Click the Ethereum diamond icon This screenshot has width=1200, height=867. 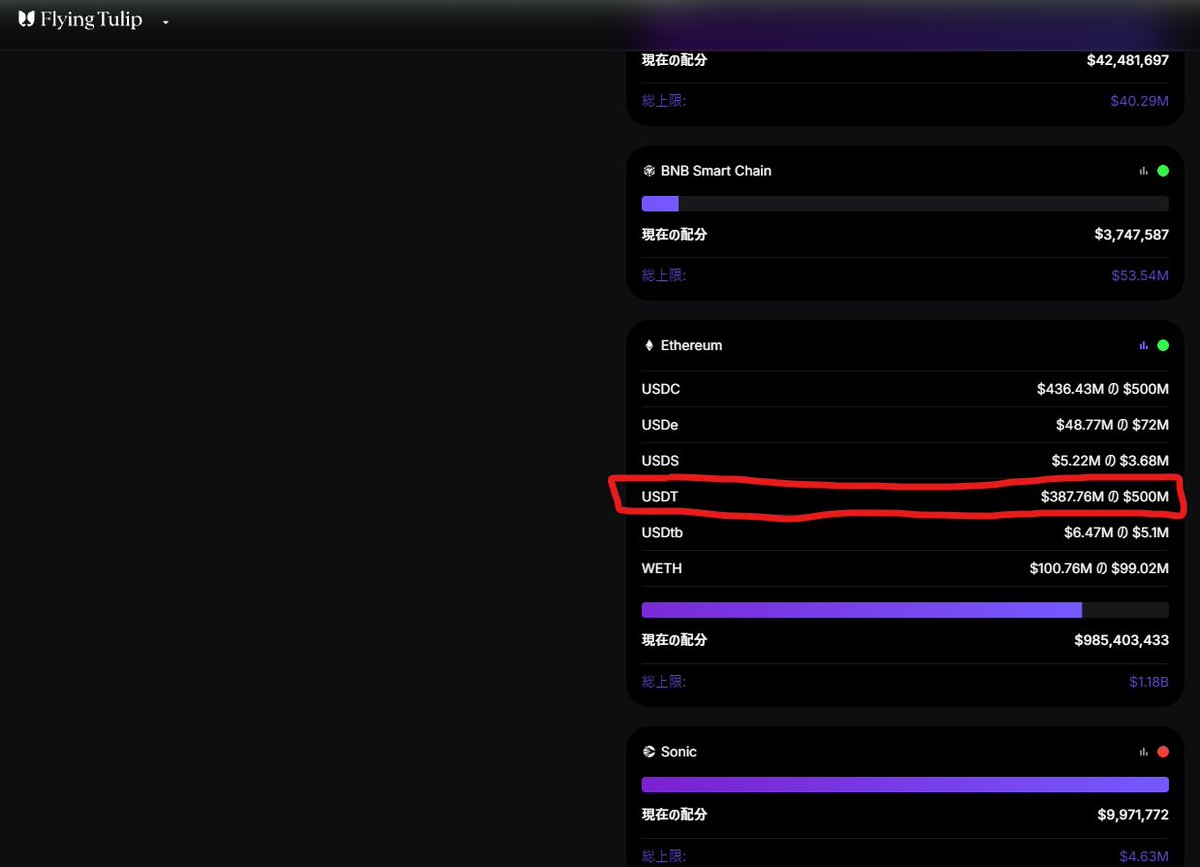coord(648,345)
